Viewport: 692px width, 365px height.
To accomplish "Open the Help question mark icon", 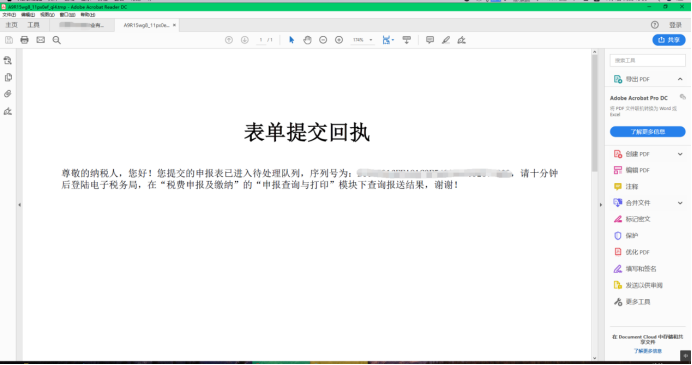I will coord(654,25).
